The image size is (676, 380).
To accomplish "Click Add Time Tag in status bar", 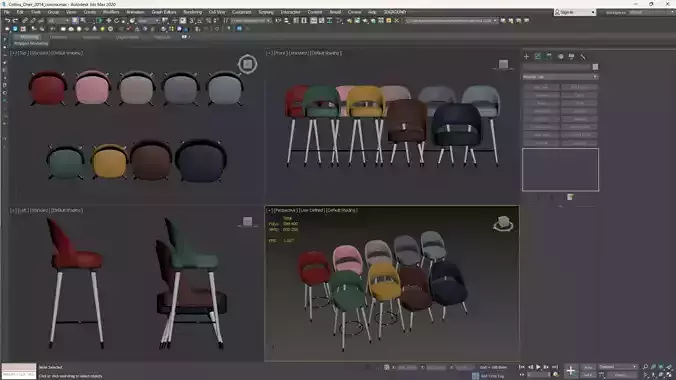I will pos(492,376).
